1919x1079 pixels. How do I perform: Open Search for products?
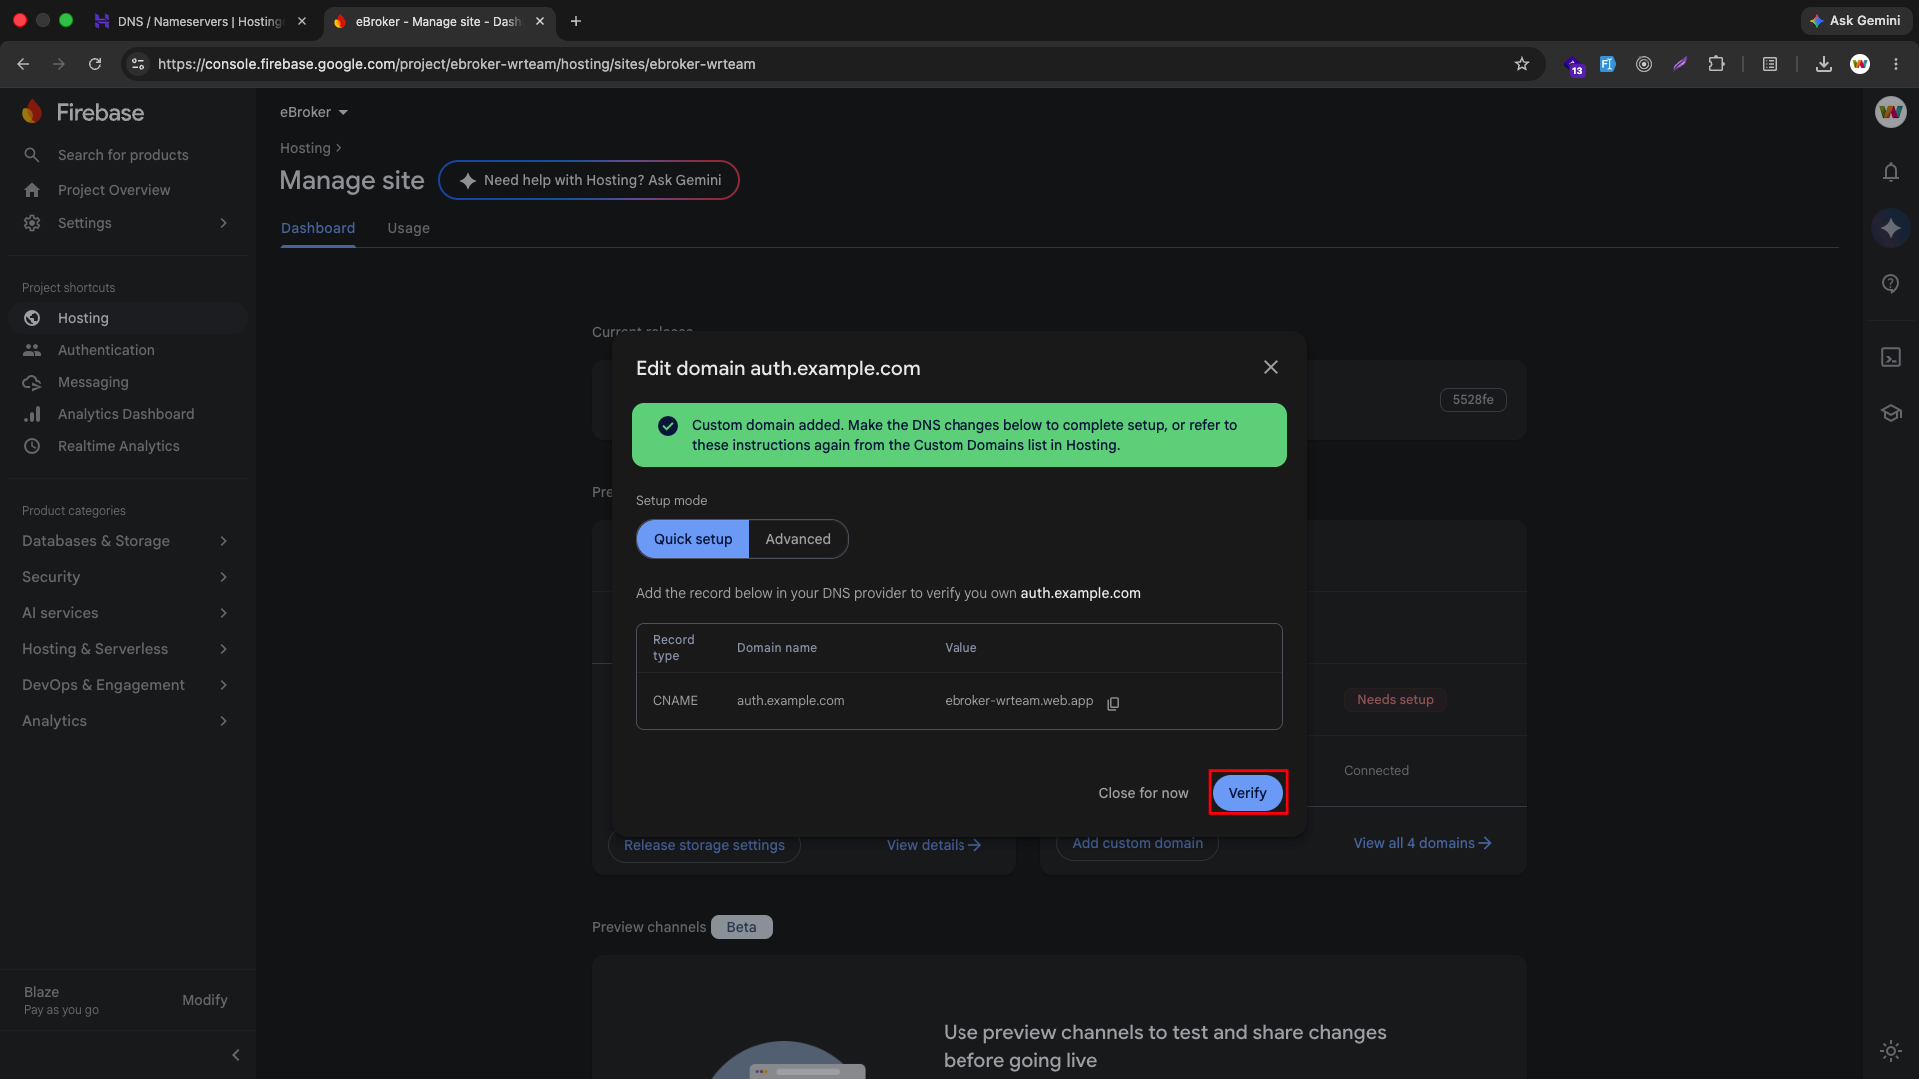(x=123, y=155)
